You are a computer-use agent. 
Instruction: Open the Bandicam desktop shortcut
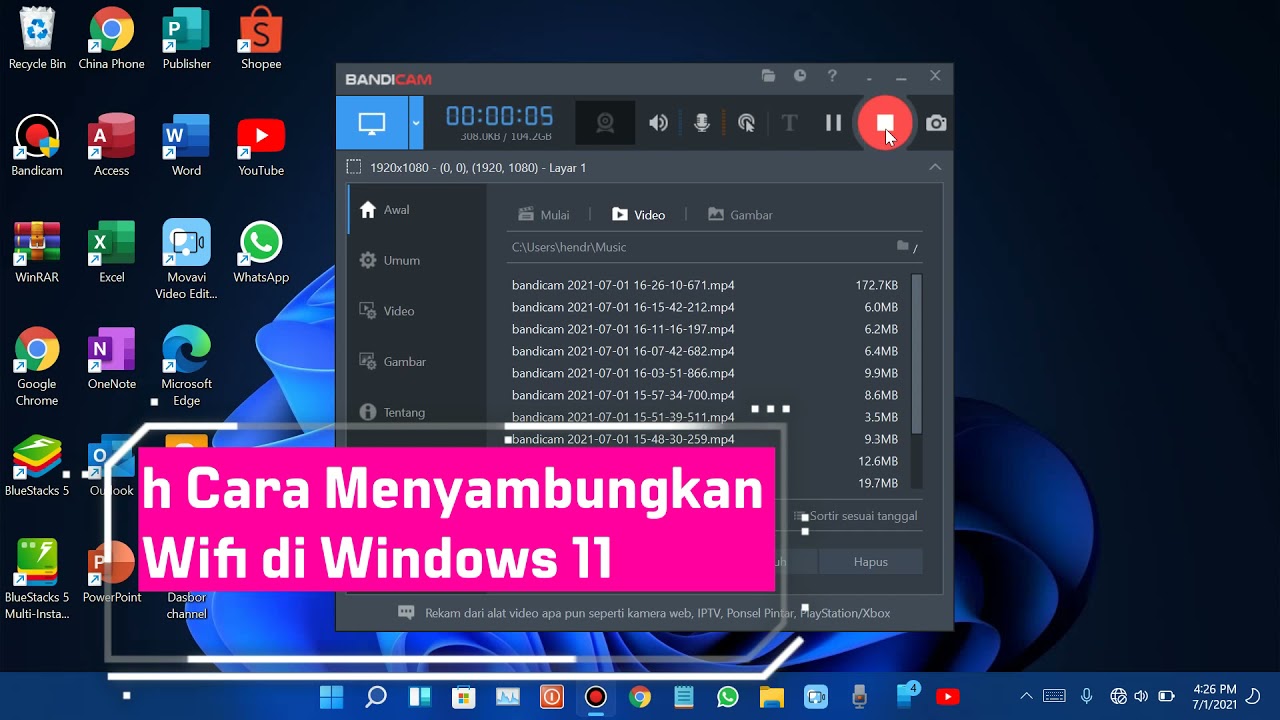[37, 147]
